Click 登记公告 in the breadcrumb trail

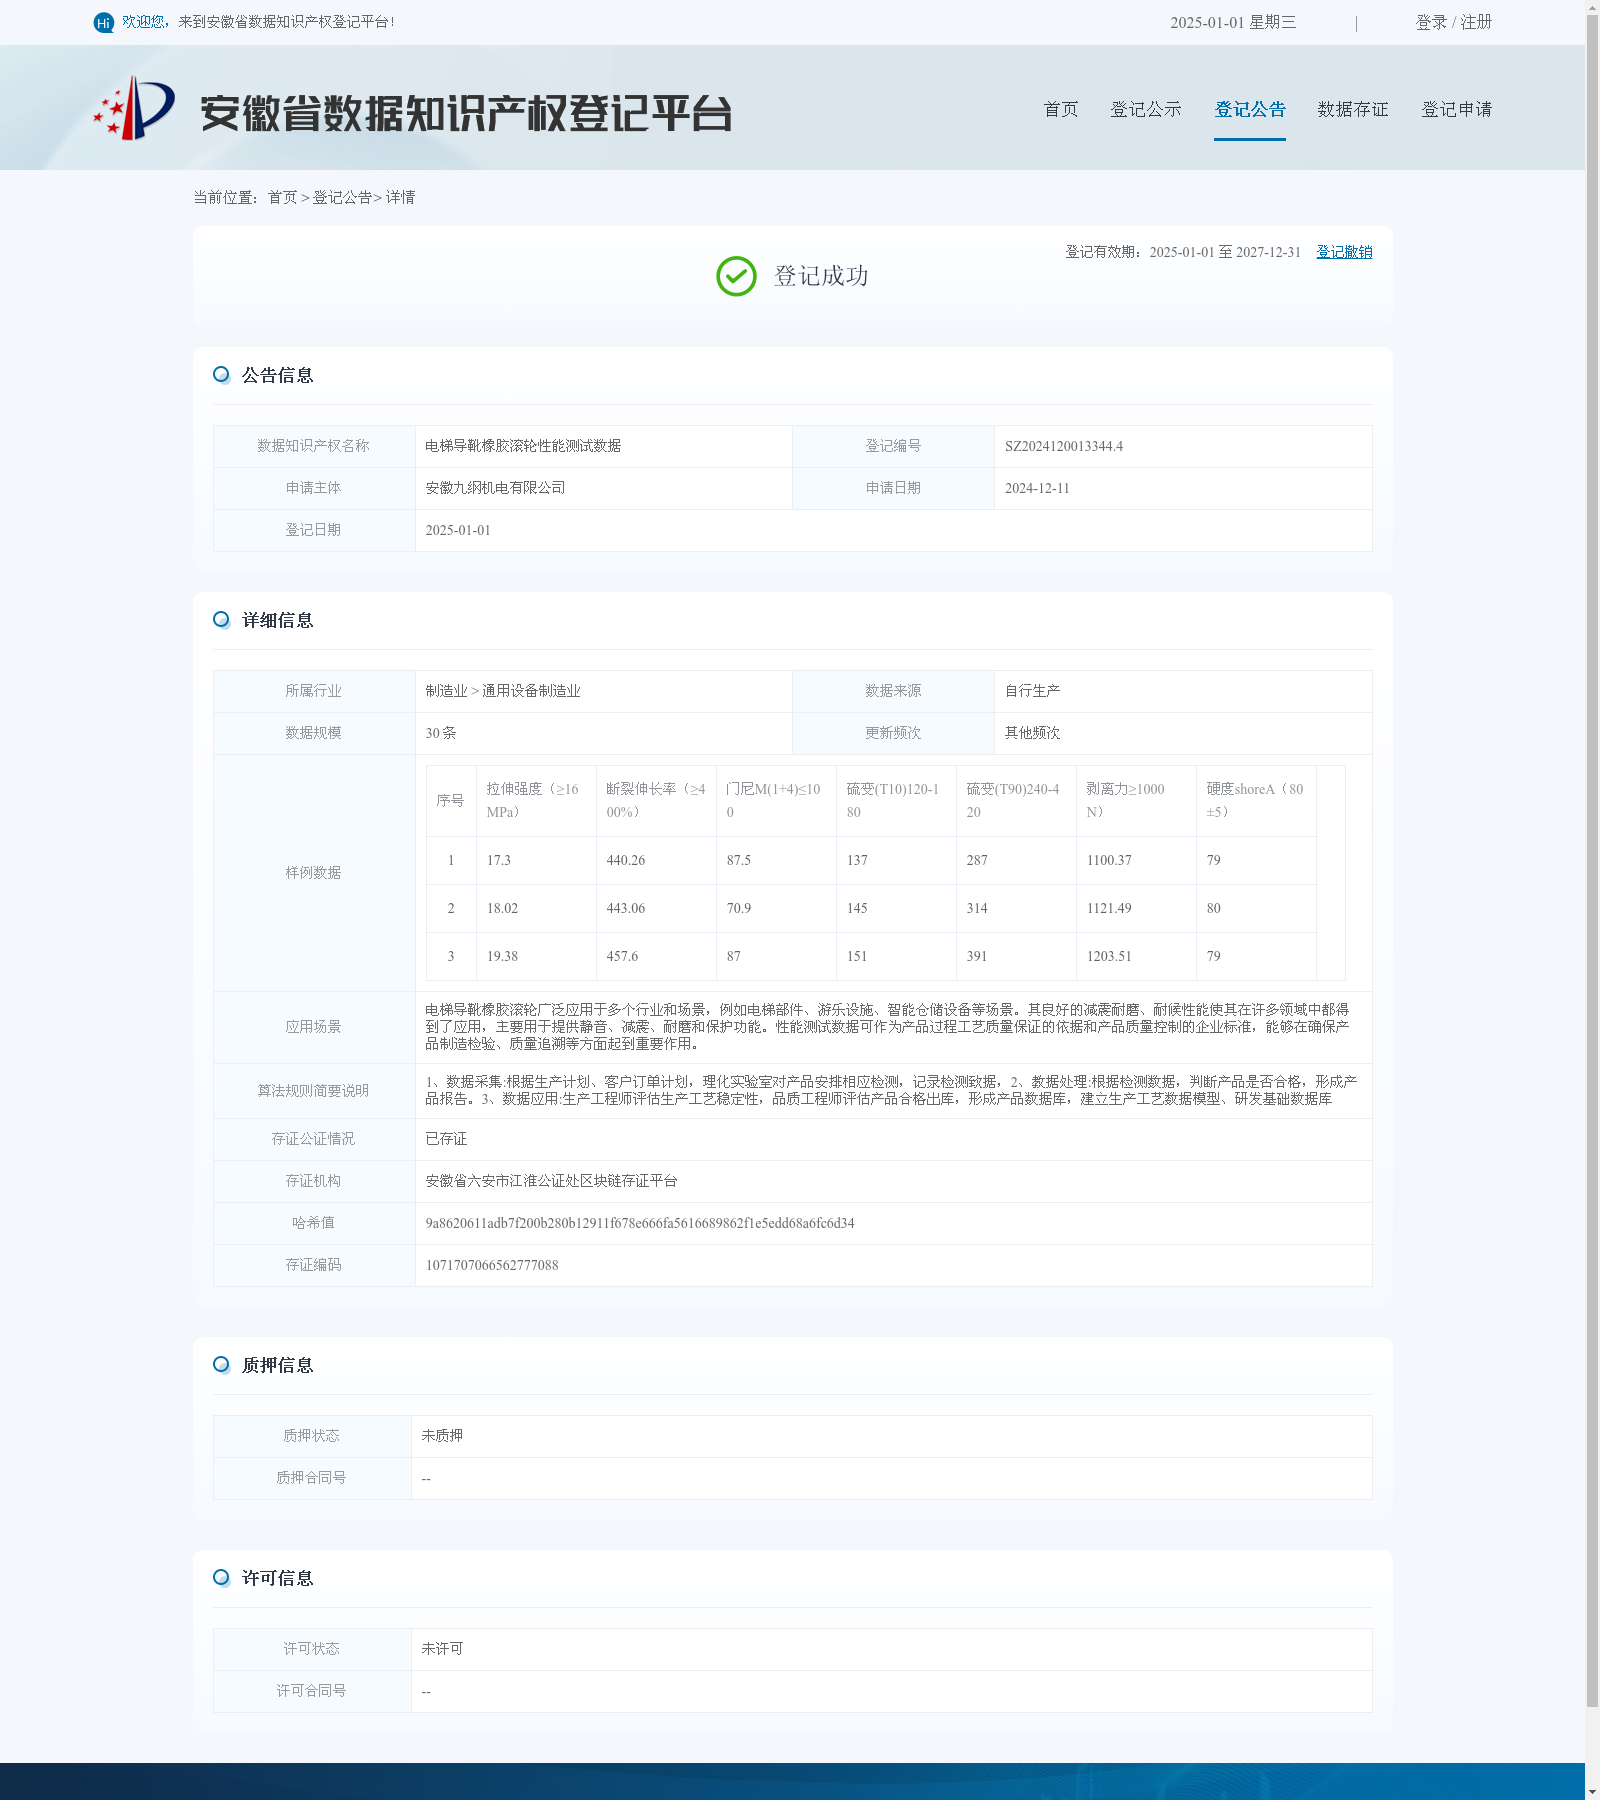(x=342, y=197)
